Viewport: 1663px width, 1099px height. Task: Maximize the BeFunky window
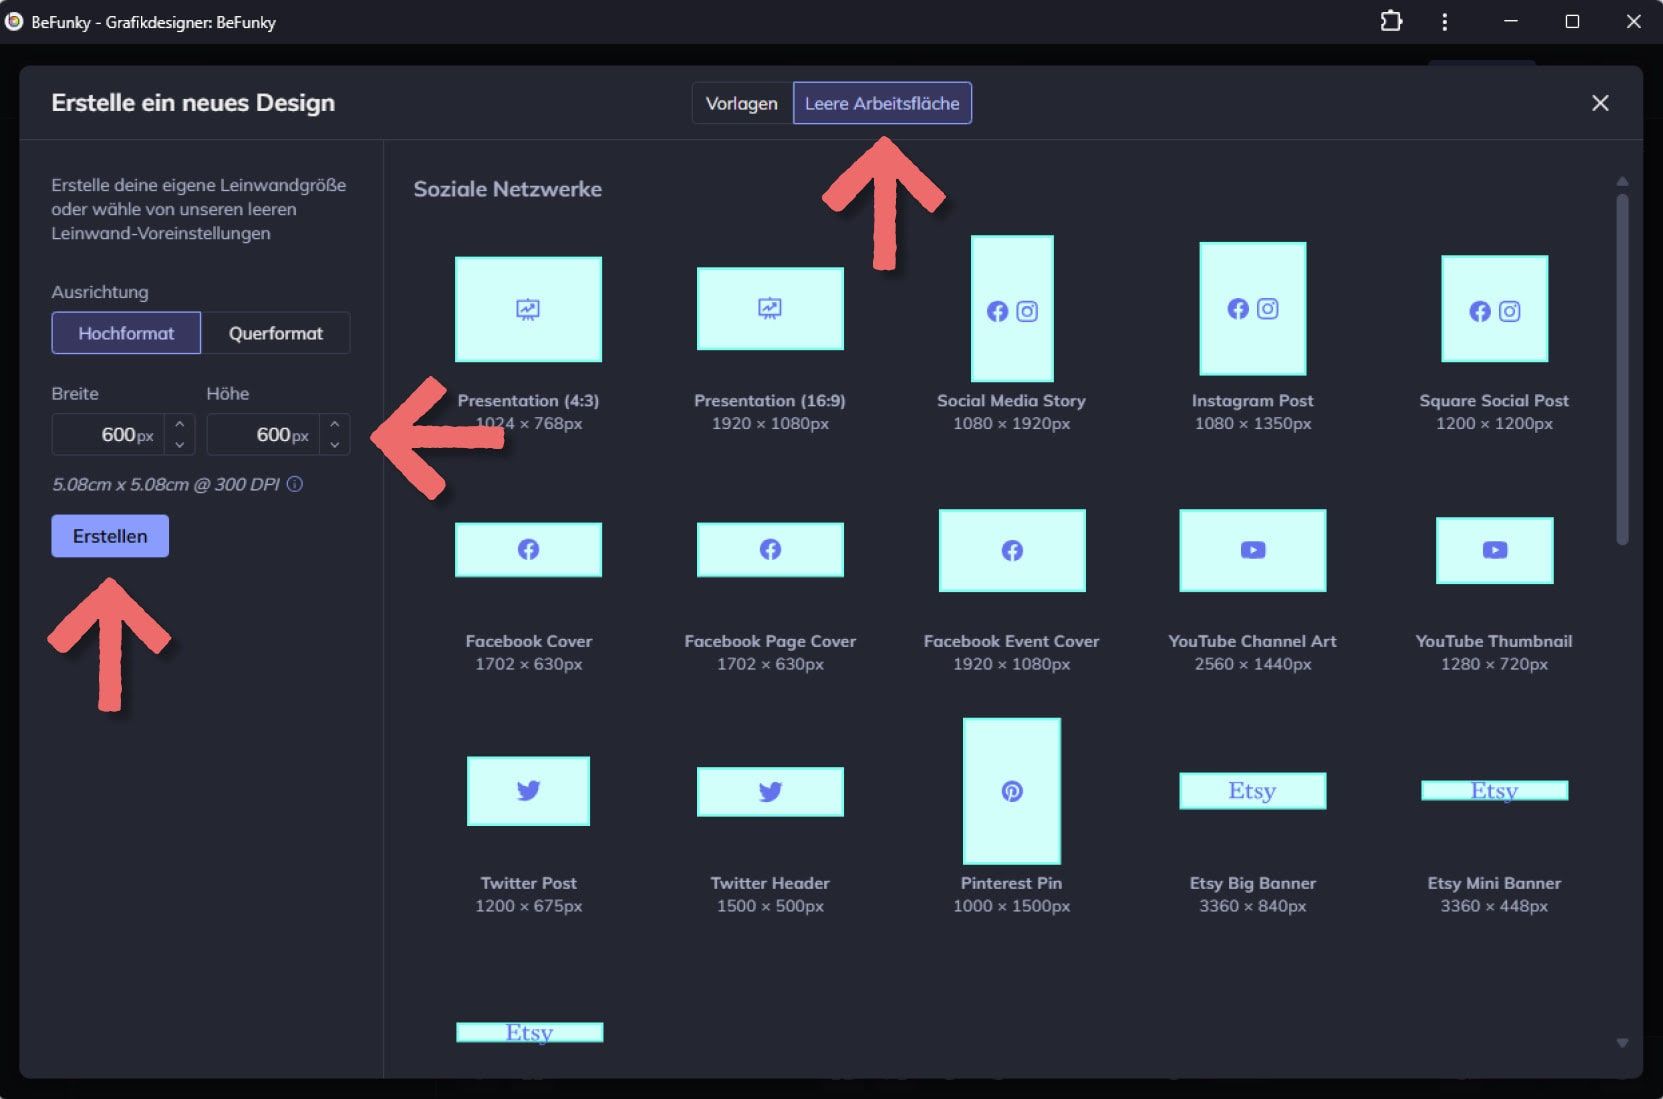point(1572,21)
